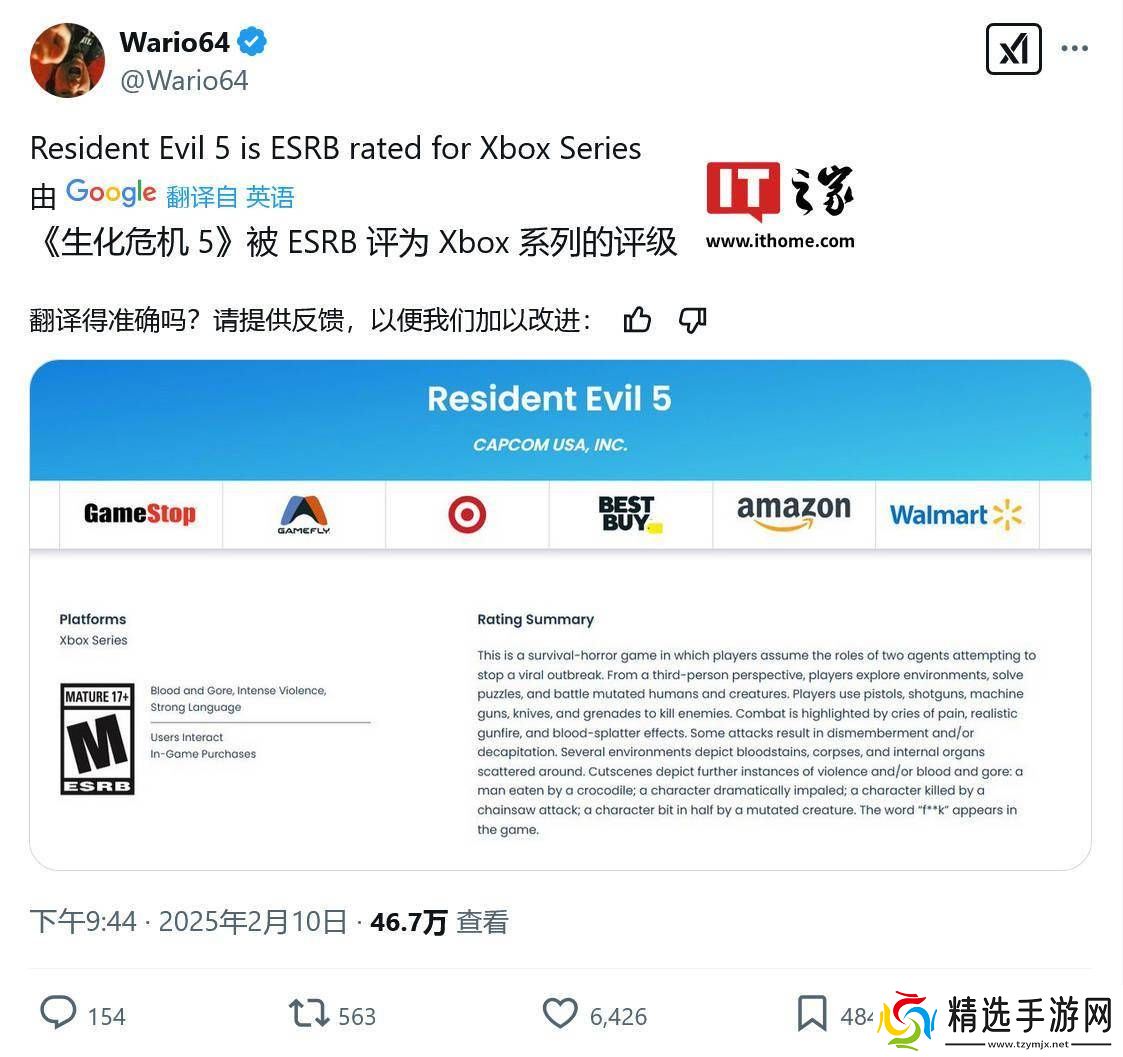The image size is (1123, 1057).
Task: Click the 46.7万 查看 view count
Action: (439, 922)
